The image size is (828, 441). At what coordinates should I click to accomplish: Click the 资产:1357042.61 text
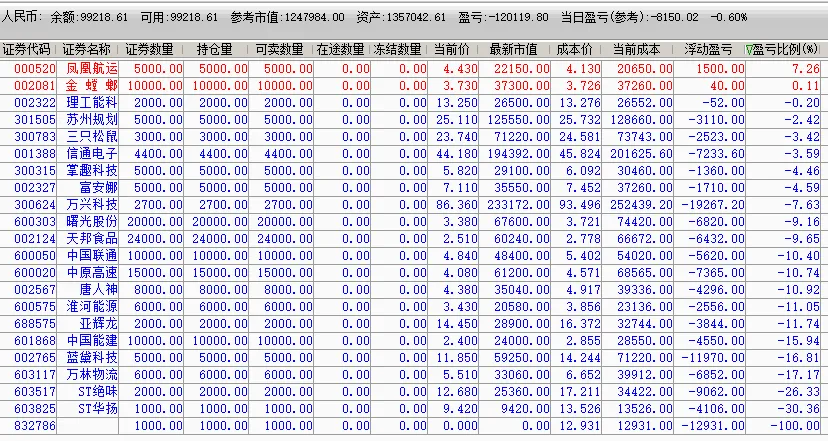coord(401,17)
